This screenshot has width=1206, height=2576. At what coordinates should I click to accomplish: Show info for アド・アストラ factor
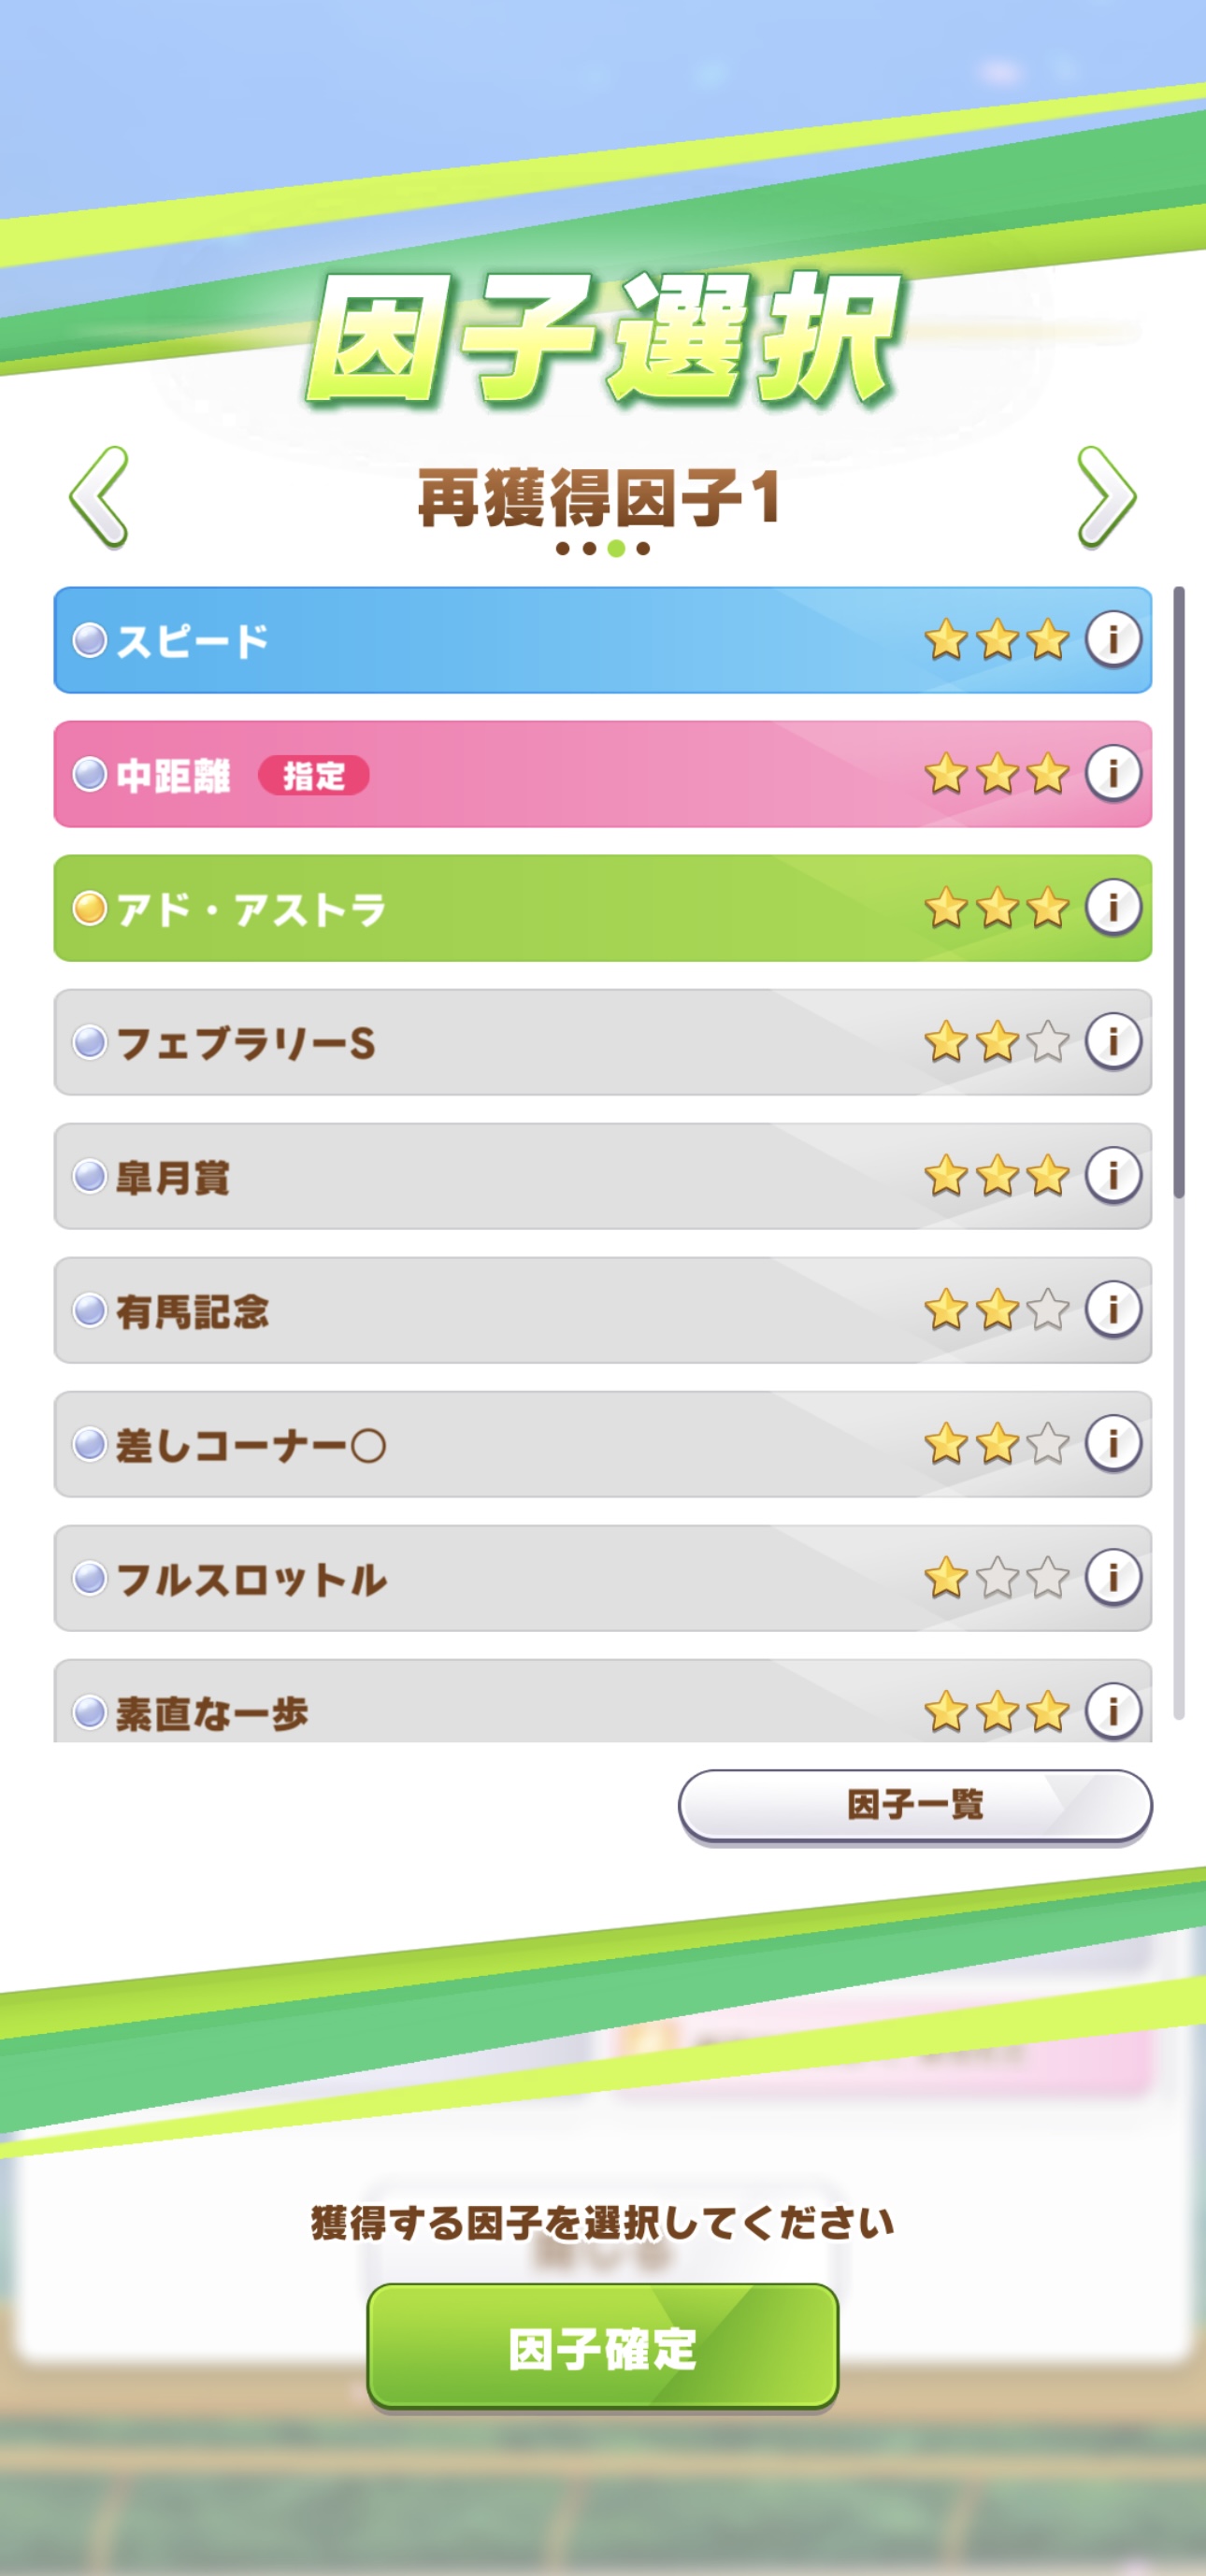click(1112, 907)
